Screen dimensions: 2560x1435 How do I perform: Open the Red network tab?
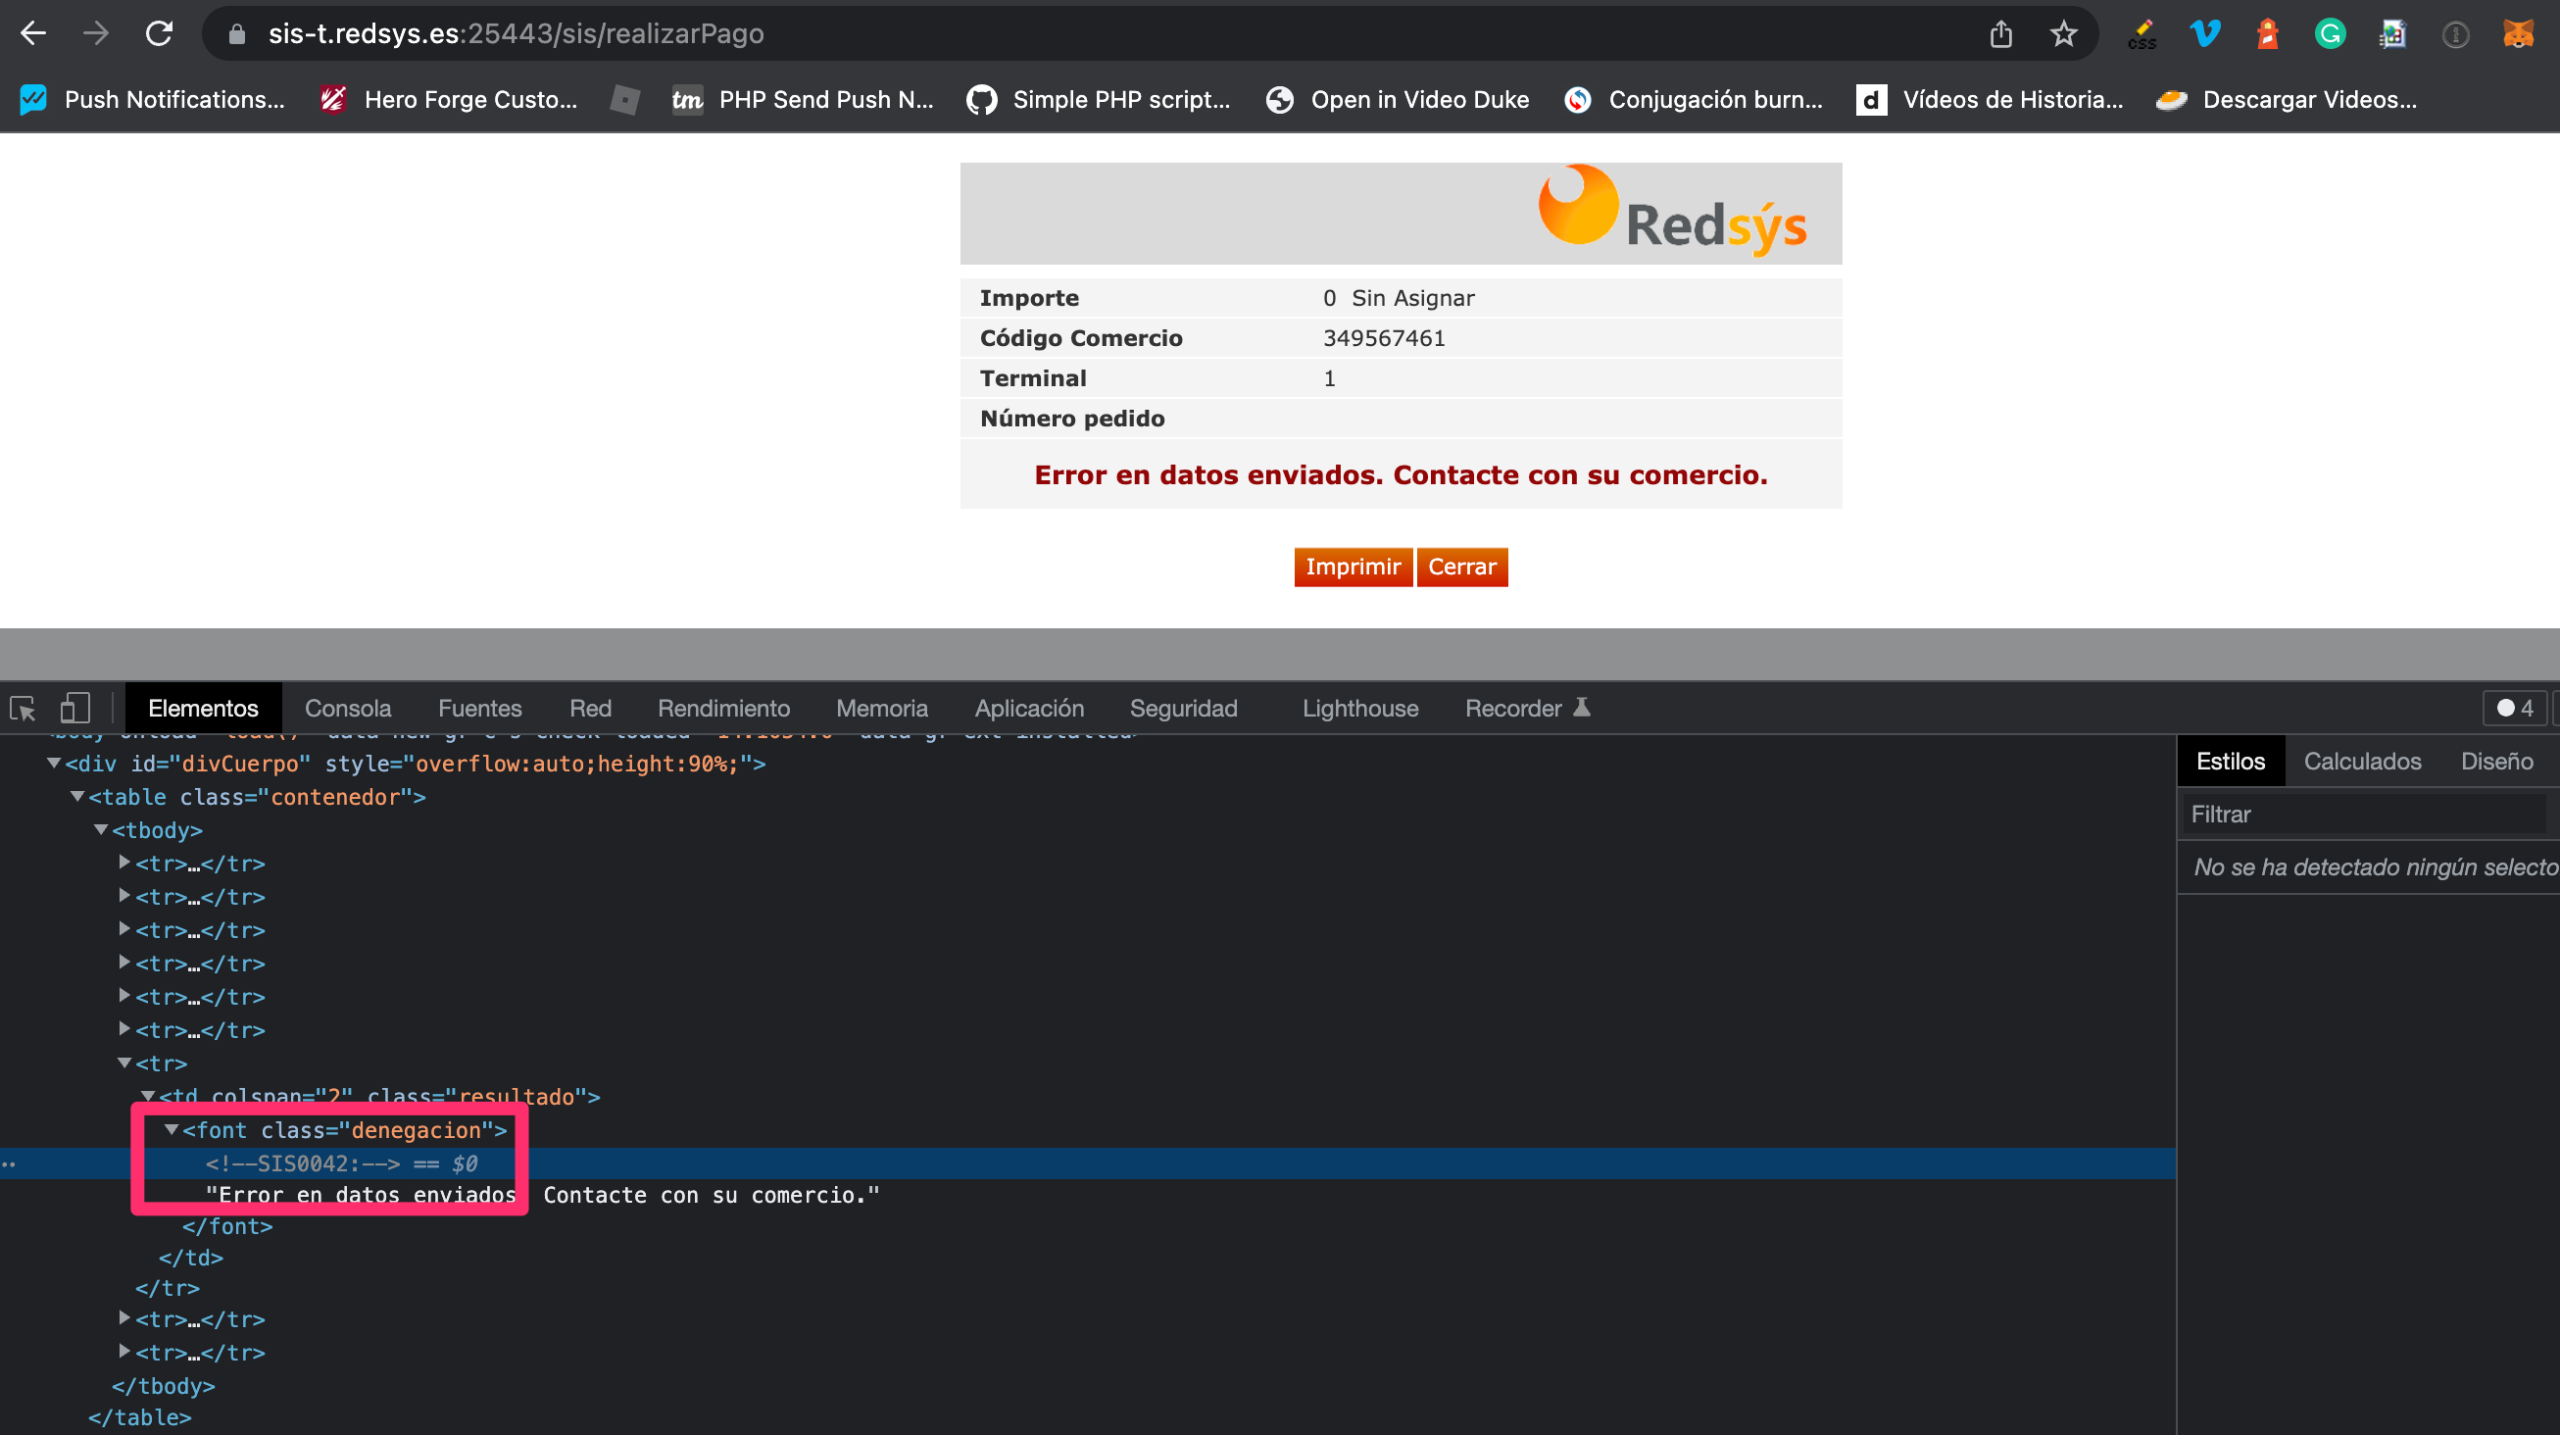click(x=590, y=709)
